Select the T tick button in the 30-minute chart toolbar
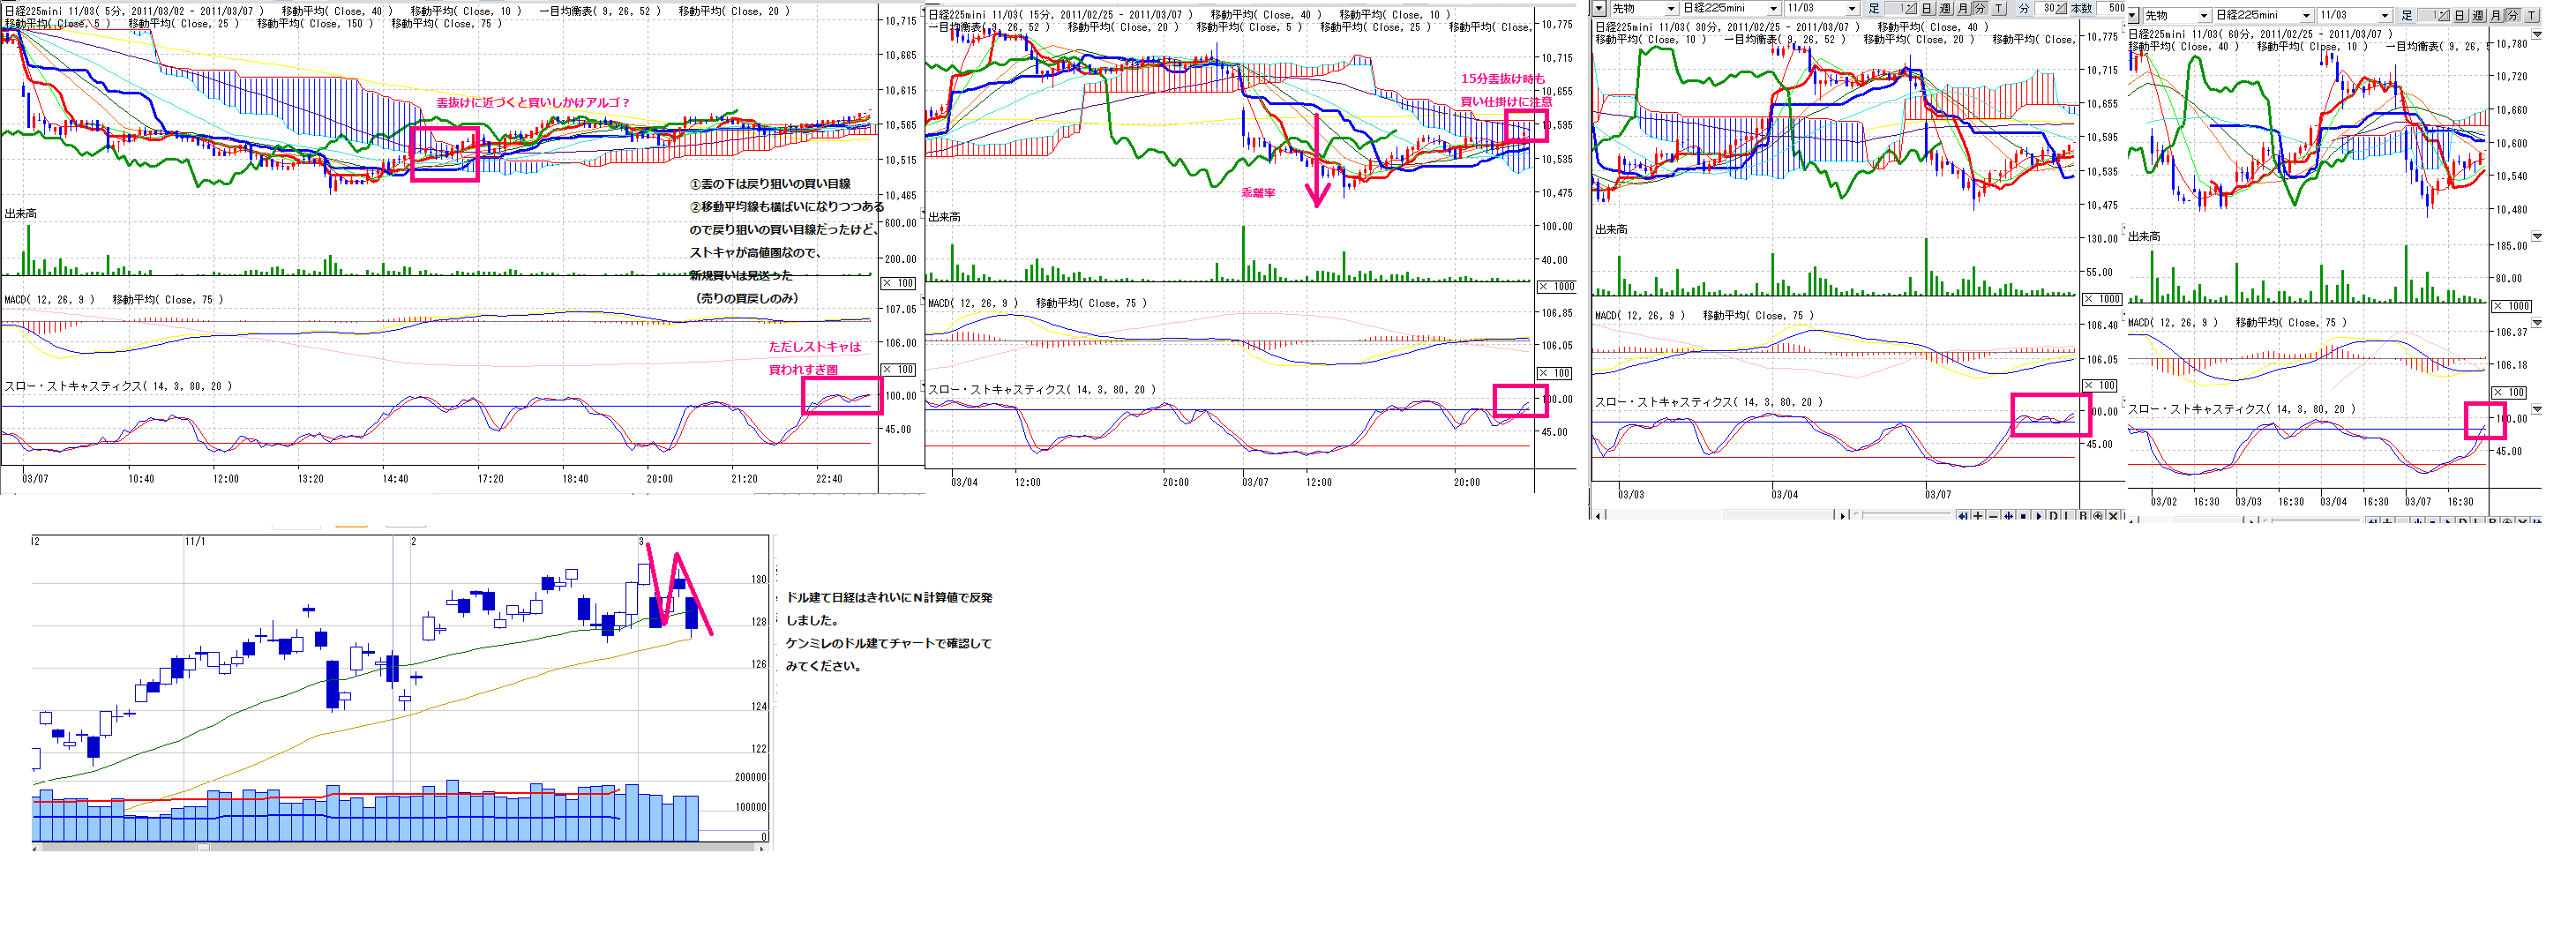Image resolution: width=2576 pixels, height=928 pixels. (1998, 8)
